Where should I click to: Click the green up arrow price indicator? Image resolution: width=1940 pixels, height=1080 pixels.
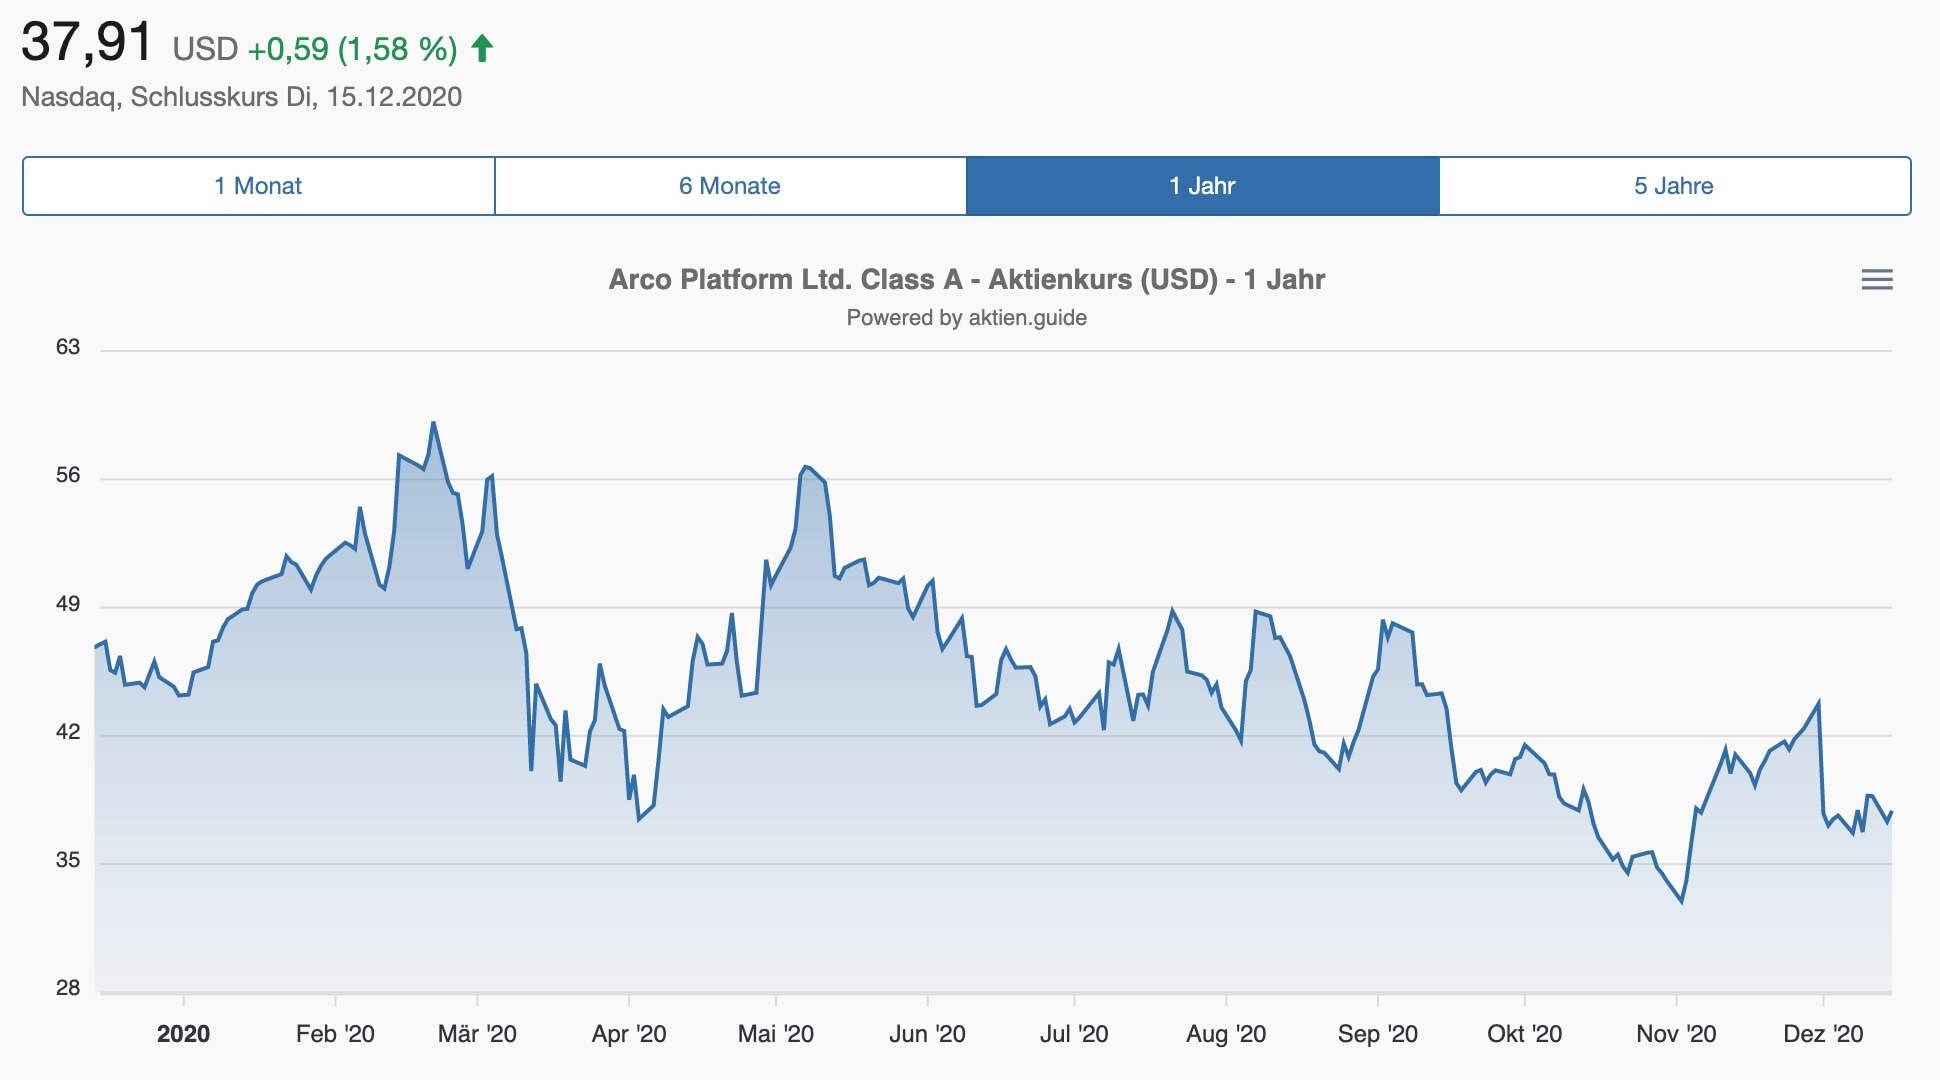pyautogui.click(x=482, y=48)
